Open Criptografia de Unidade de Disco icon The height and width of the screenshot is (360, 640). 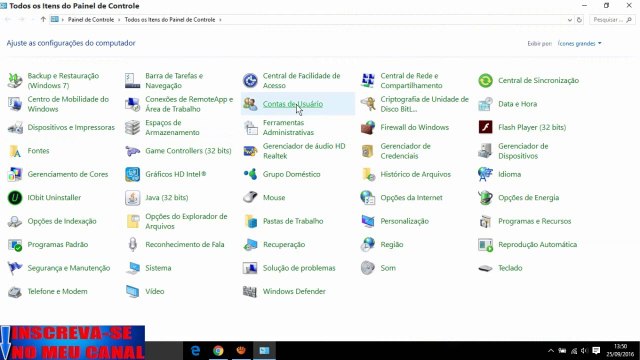coord(368,104)
